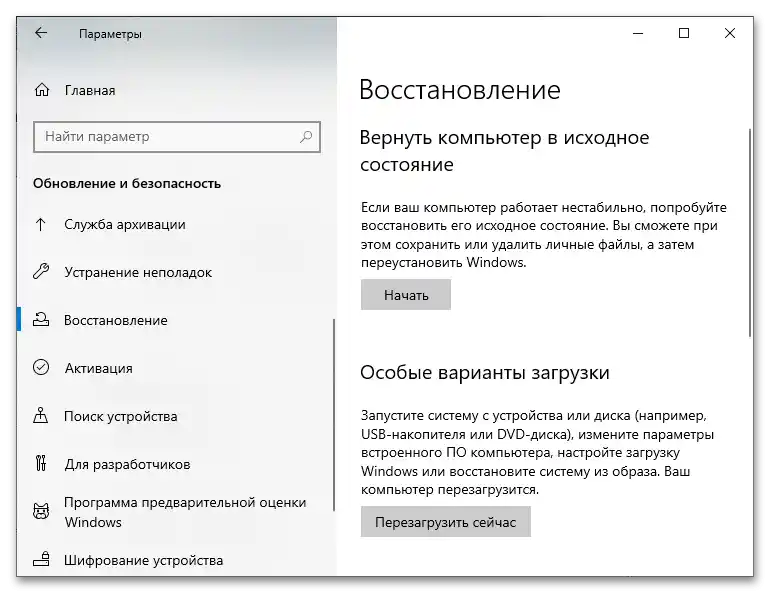770x593 pixels.
Task: Maximize the Параметры window
Action: (684, 33)
